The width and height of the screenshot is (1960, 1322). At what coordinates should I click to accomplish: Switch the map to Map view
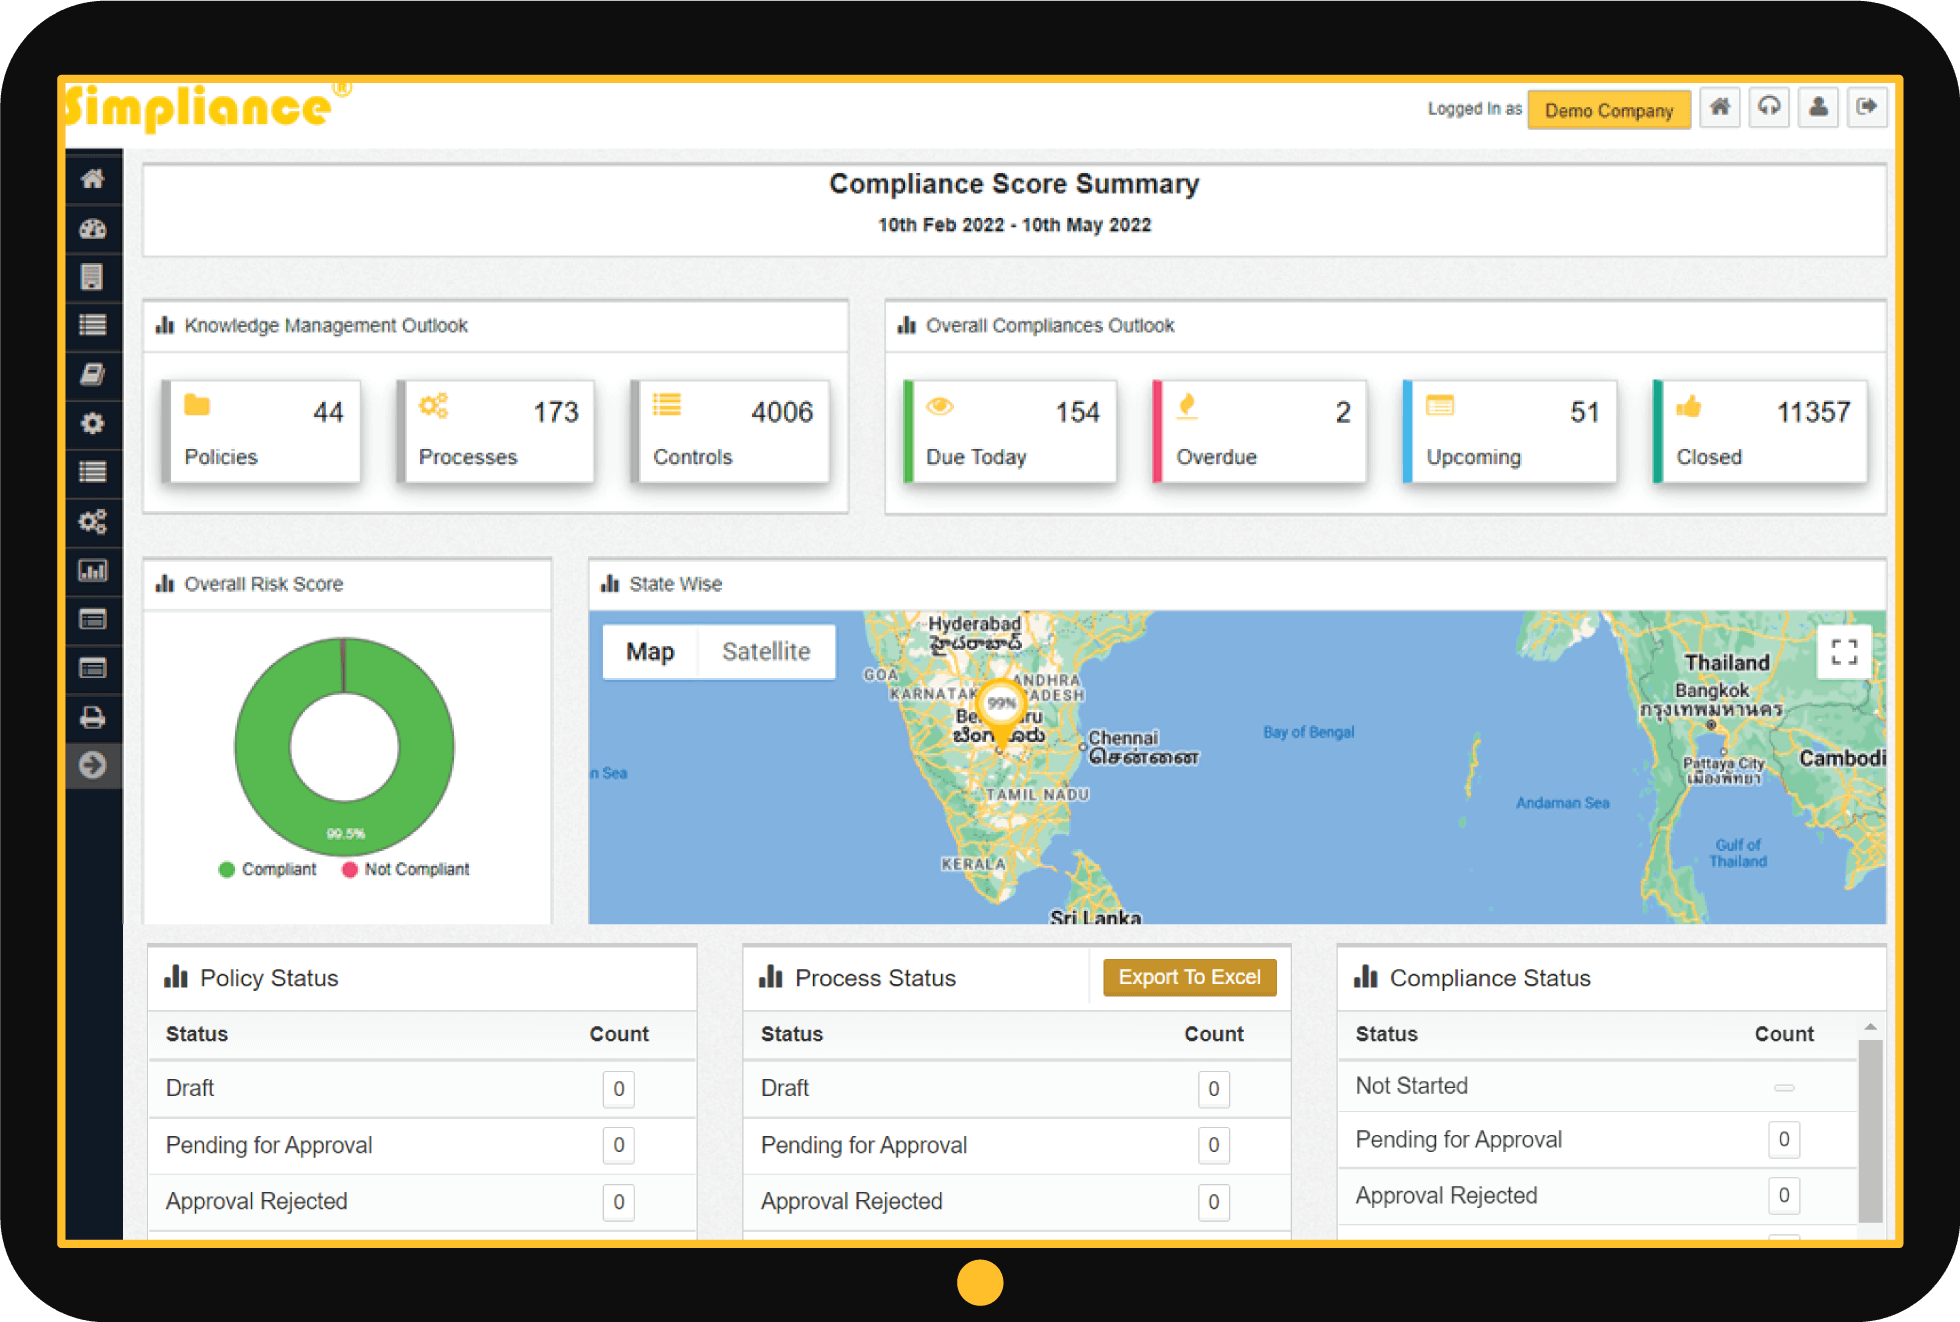[x=650, y=652]
